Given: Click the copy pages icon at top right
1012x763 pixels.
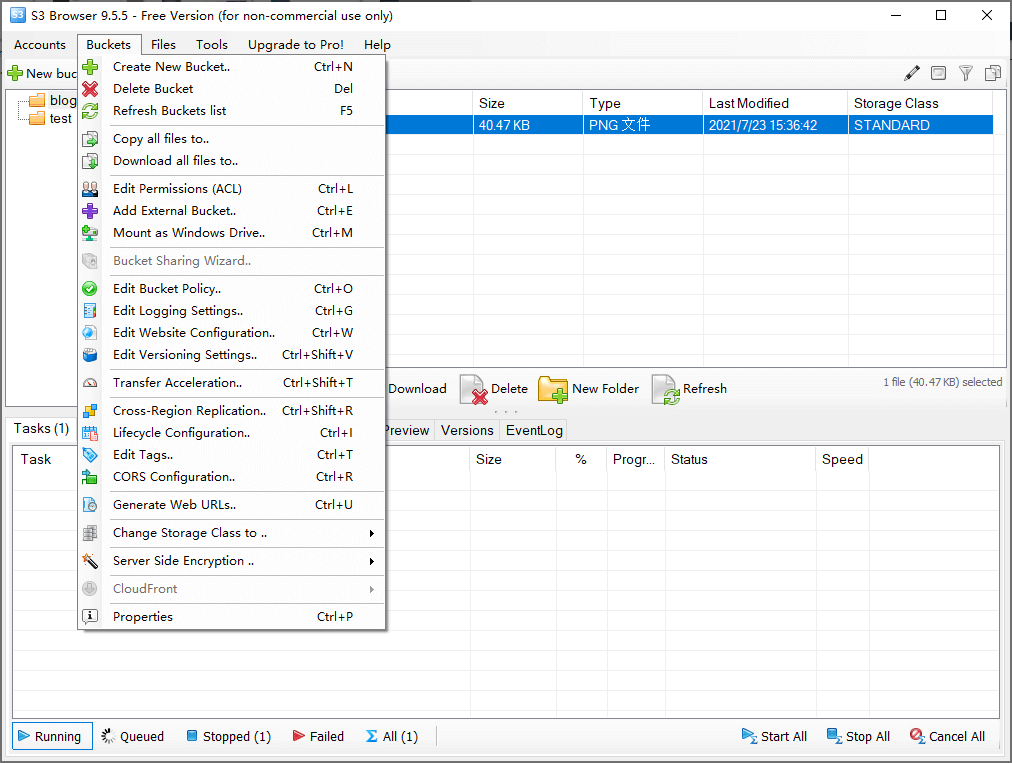Looking at the screenshot, I should pos(993,73).
